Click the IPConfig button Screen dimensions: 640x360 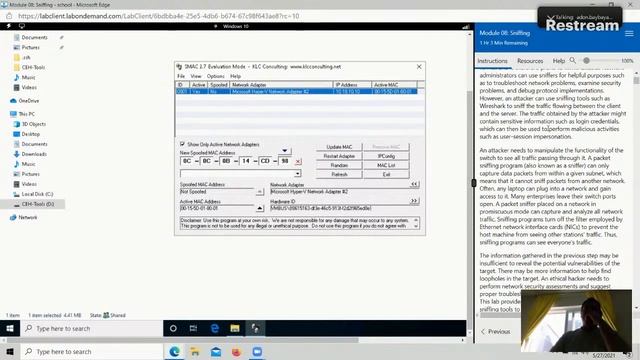[x=386, y=156]
